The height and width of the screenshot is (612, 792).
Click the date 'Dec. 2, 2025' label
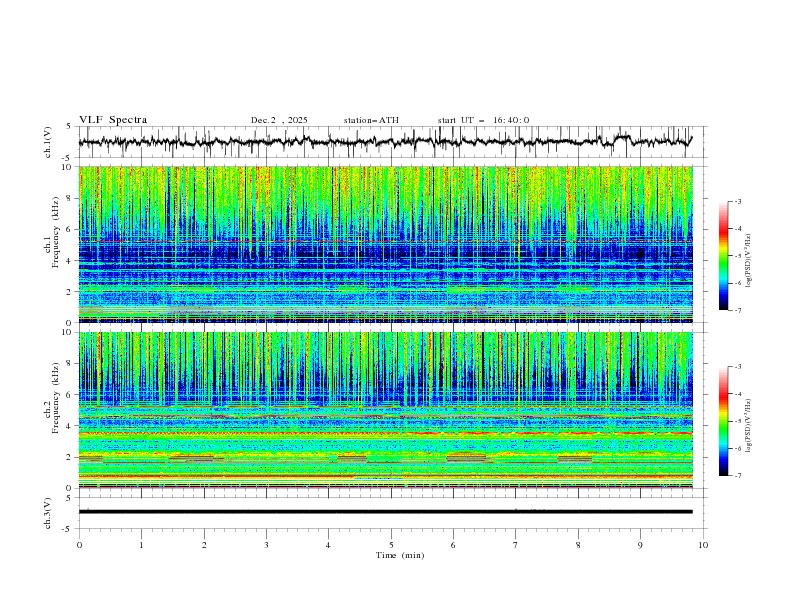279,120
